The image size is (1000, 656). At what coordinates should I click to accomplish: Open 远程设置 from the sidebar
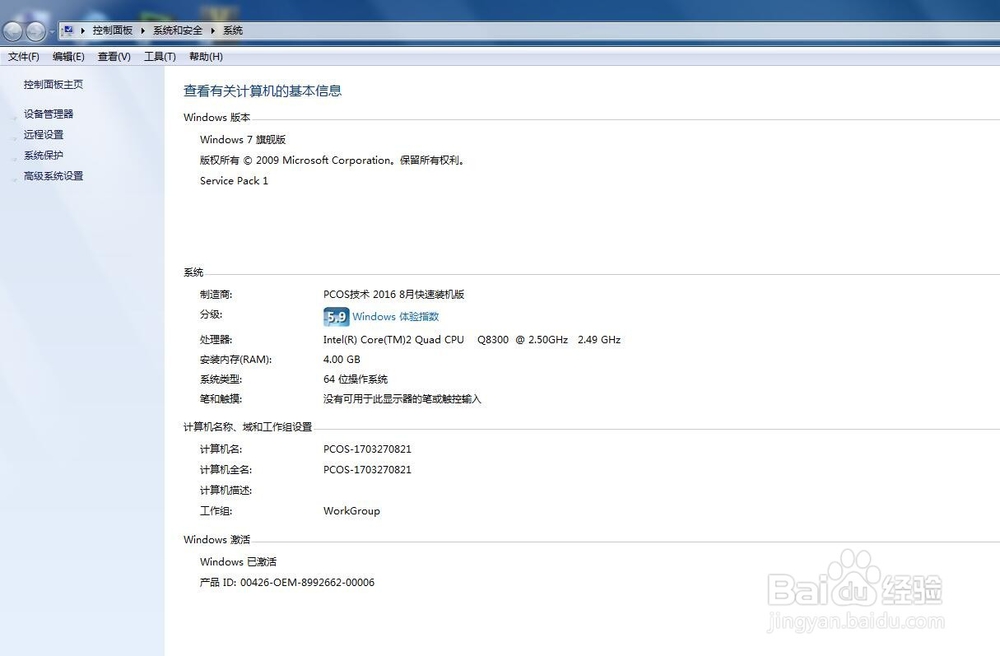pos(43,135)
